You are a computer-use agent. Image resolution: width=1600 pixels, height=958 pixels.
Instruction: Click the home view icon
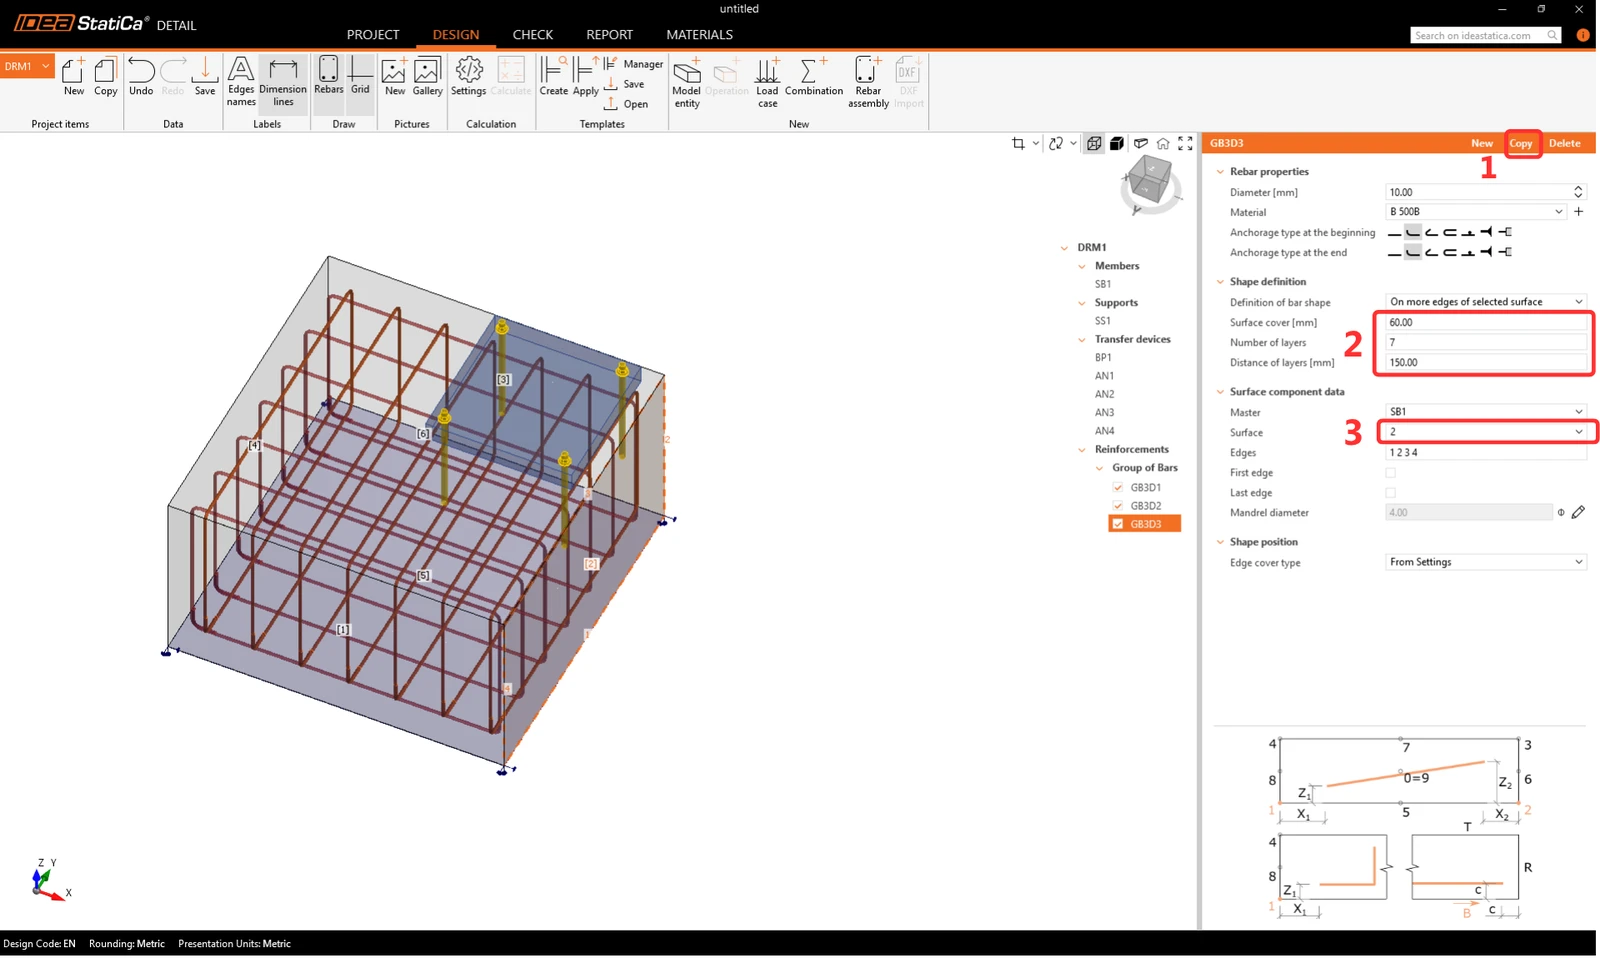point(1163,144)
